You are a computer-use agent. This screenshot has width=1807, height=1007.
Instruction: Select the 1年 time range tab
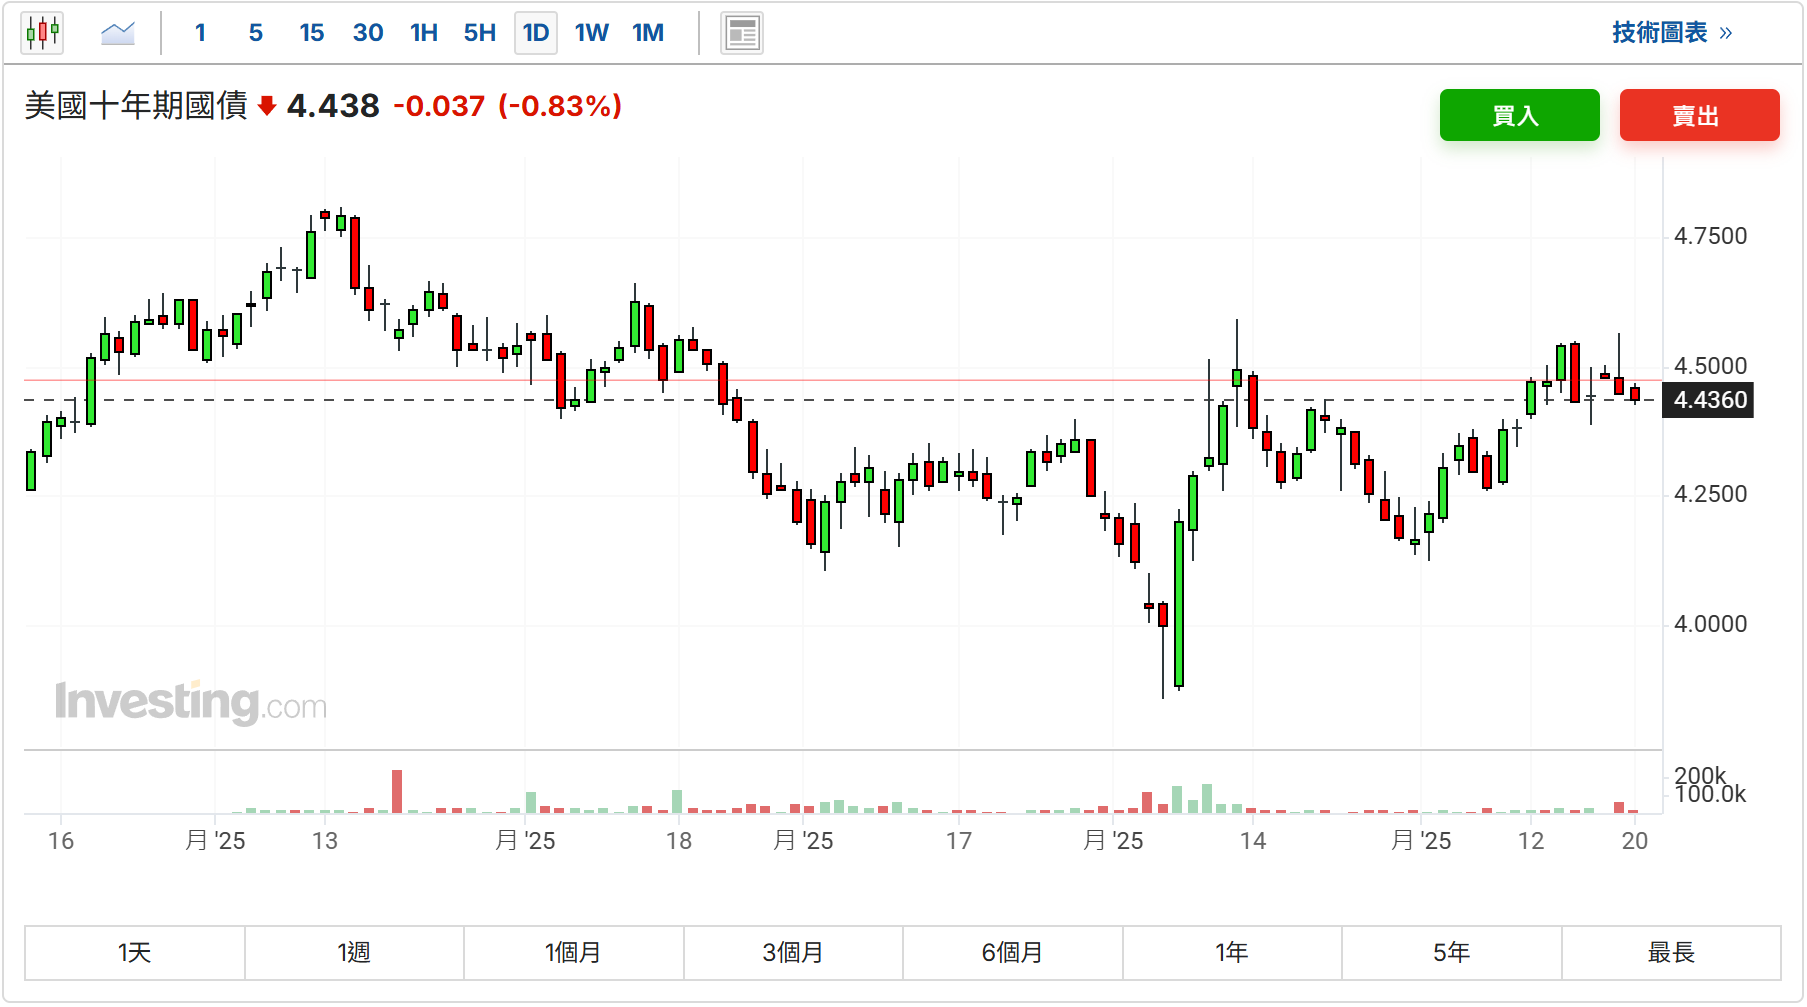coord(1232,952)
